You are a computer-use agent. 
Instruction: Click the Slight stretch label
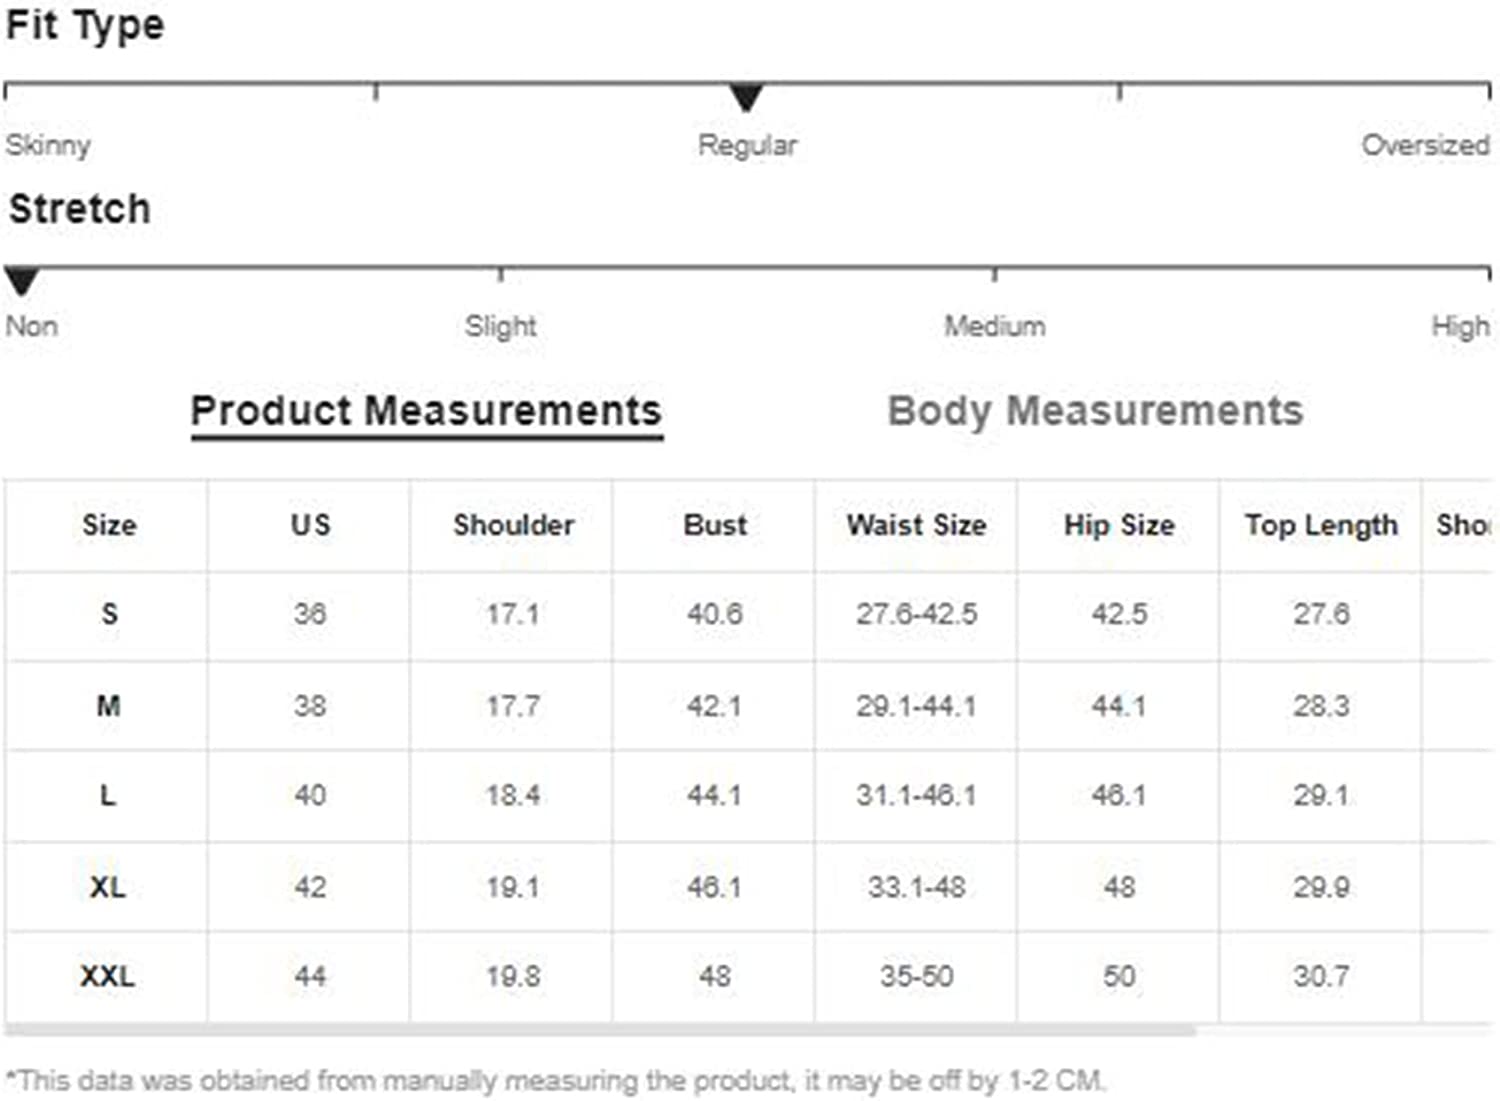(500, 326)
